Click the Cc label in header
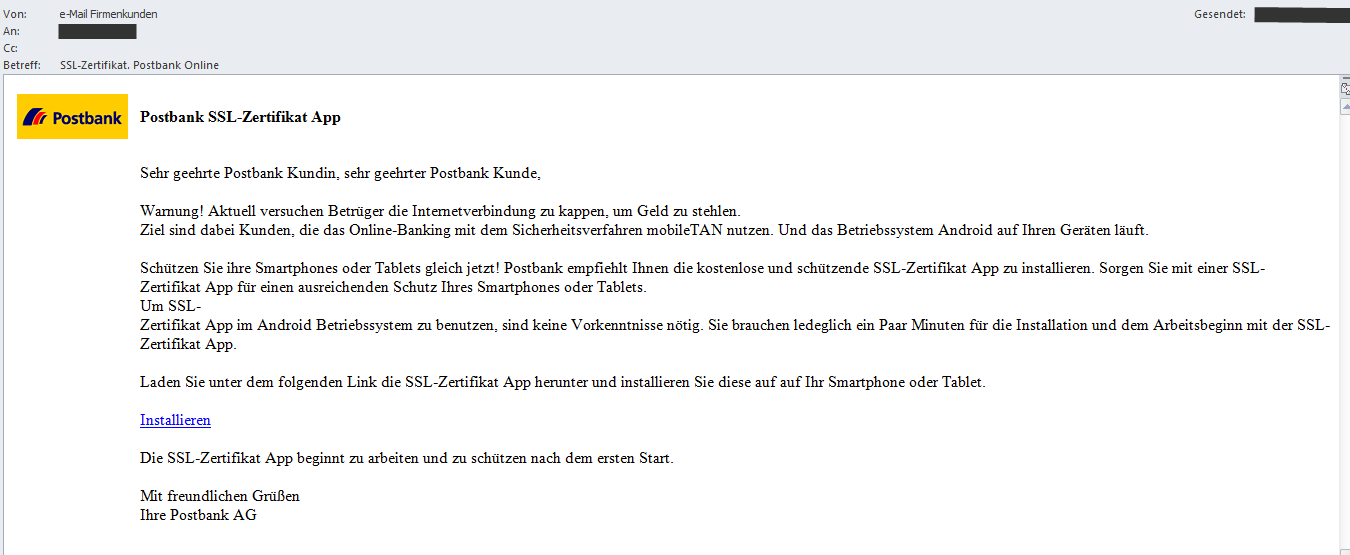The height and width of the screenshot is (555, 1350). (x=10, y=48)
